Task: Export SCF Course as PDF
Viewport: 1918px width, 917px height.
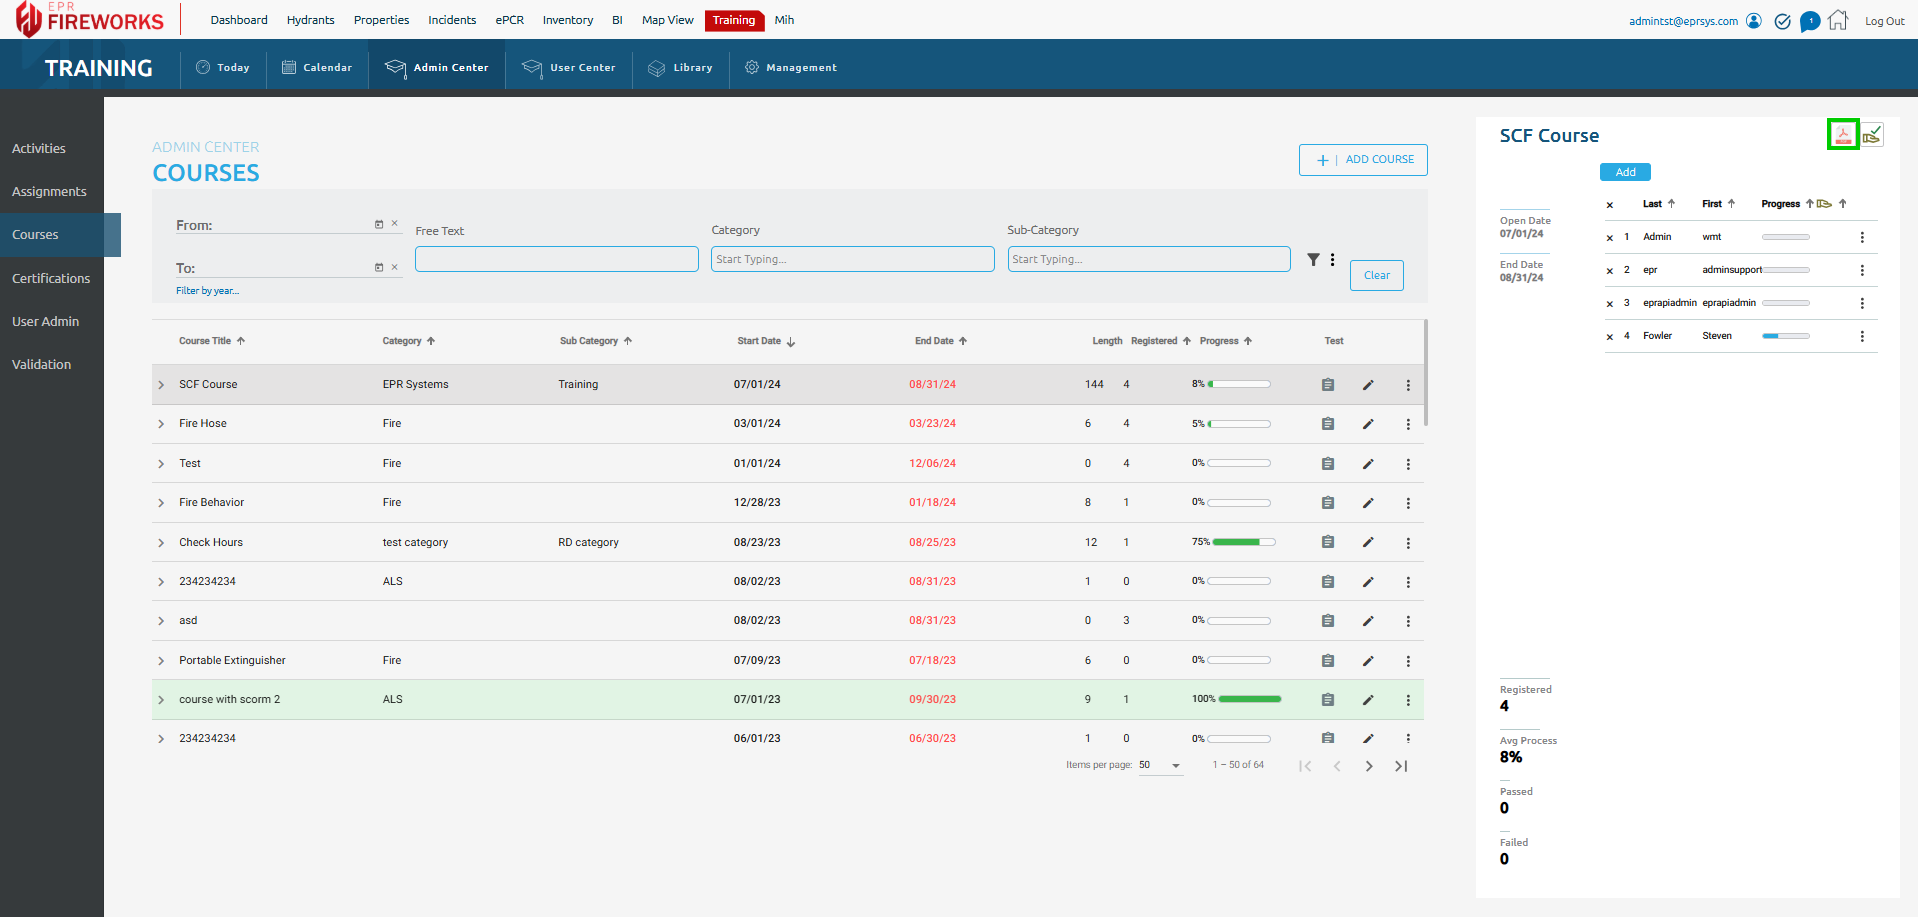Action: click(x=1842, y=135)
